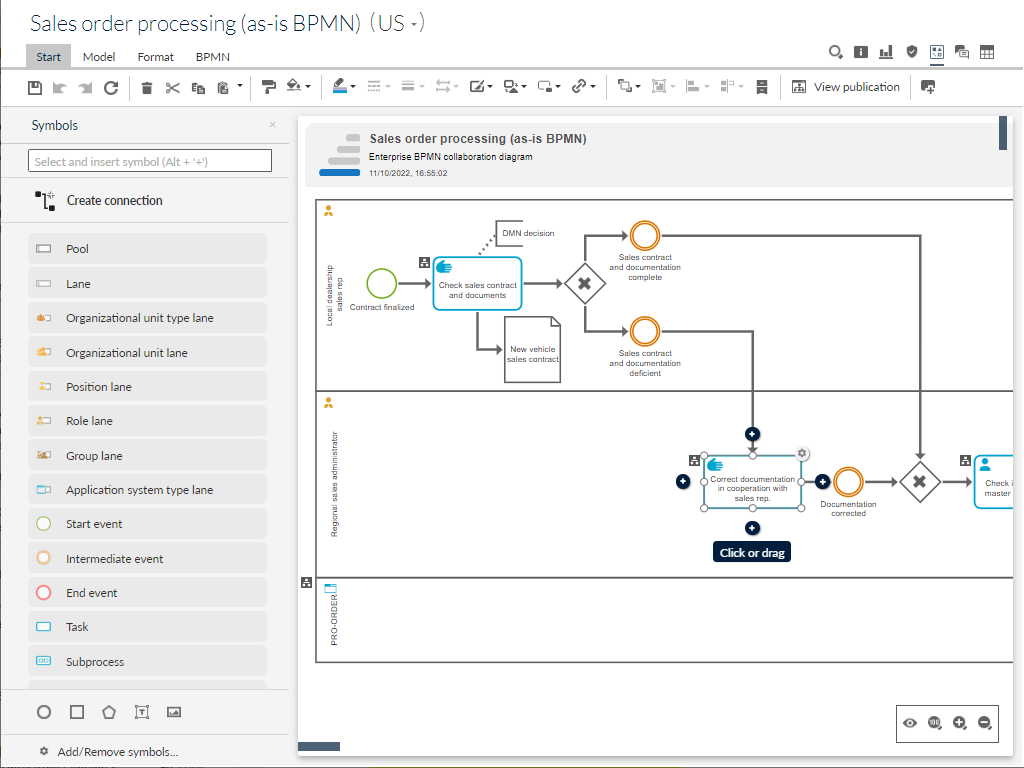Open the paste options dropdown arrow
Screen dimensions: 1024x768
click(x=240, y=87)
